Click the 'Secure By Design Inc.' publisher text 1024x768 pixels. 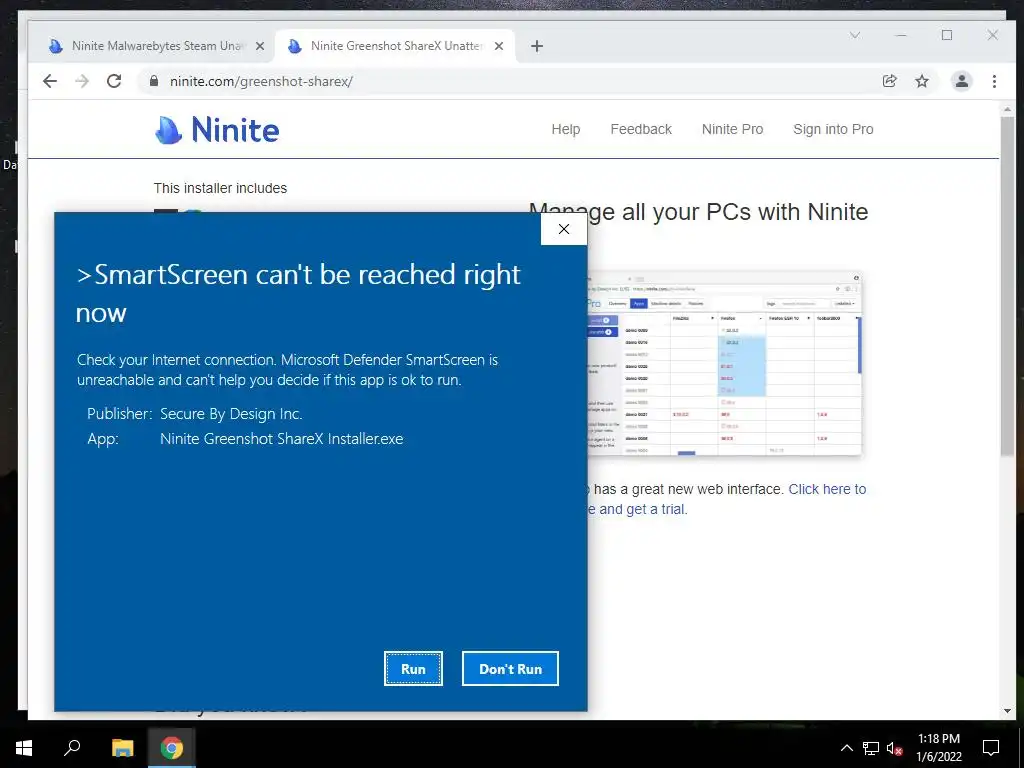pyautogui.click(x=231, y=414)
